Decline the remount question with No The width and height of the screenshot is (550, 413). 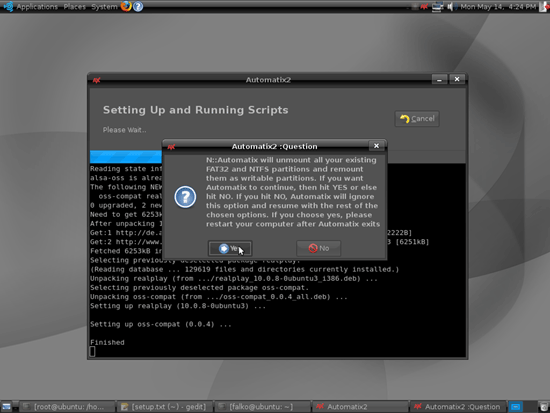point(318,248)
